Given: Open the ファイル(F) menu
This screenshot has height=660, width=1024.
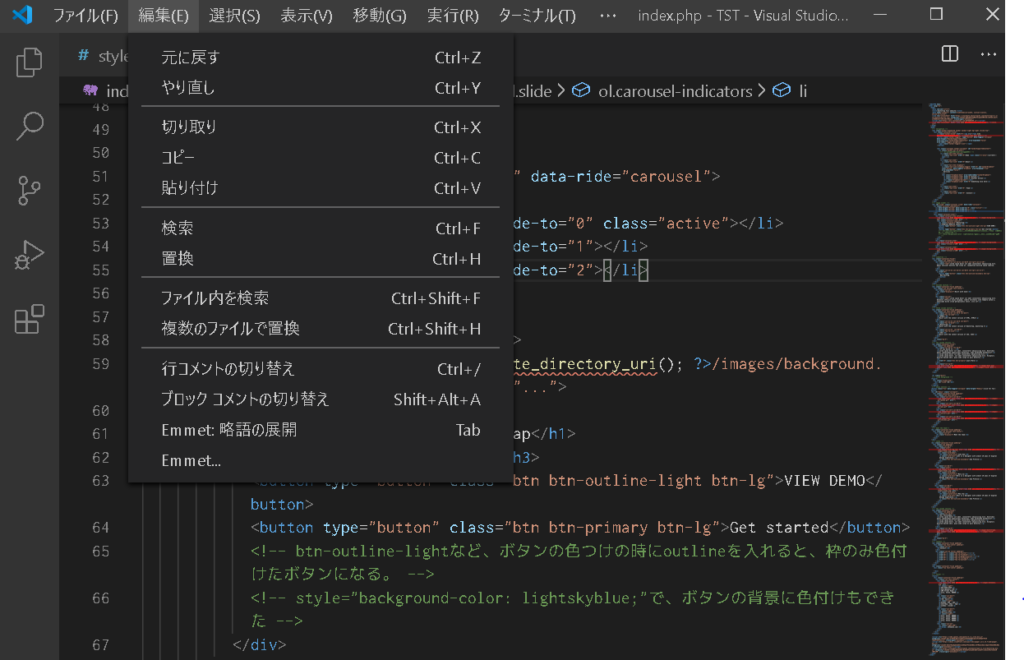Looking at the screenshot, I should [85, 16].
